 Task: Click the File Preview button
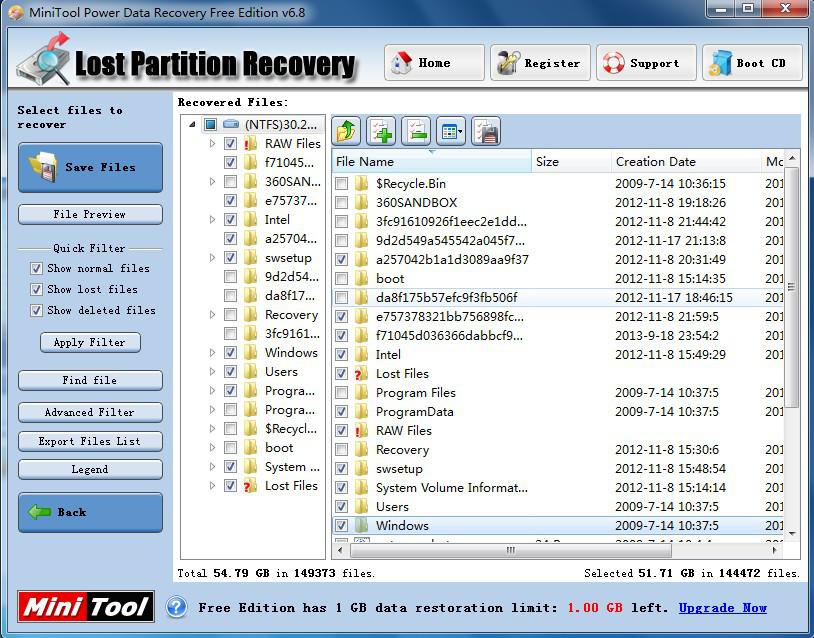(90, 214)
